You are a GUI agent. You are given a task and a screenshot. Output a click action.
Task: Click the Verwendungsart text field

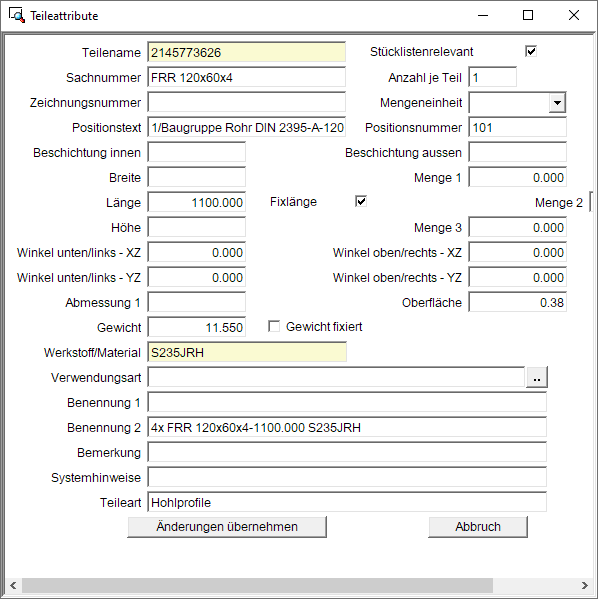click(x=337, y=377)
